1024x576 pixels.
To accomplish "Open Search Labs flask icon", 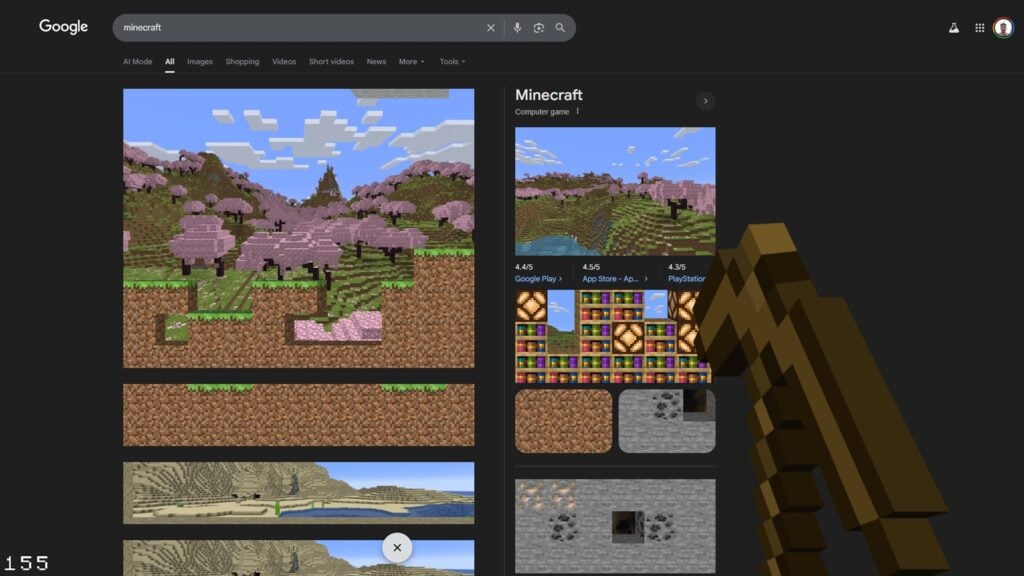I will pos(954,28).
